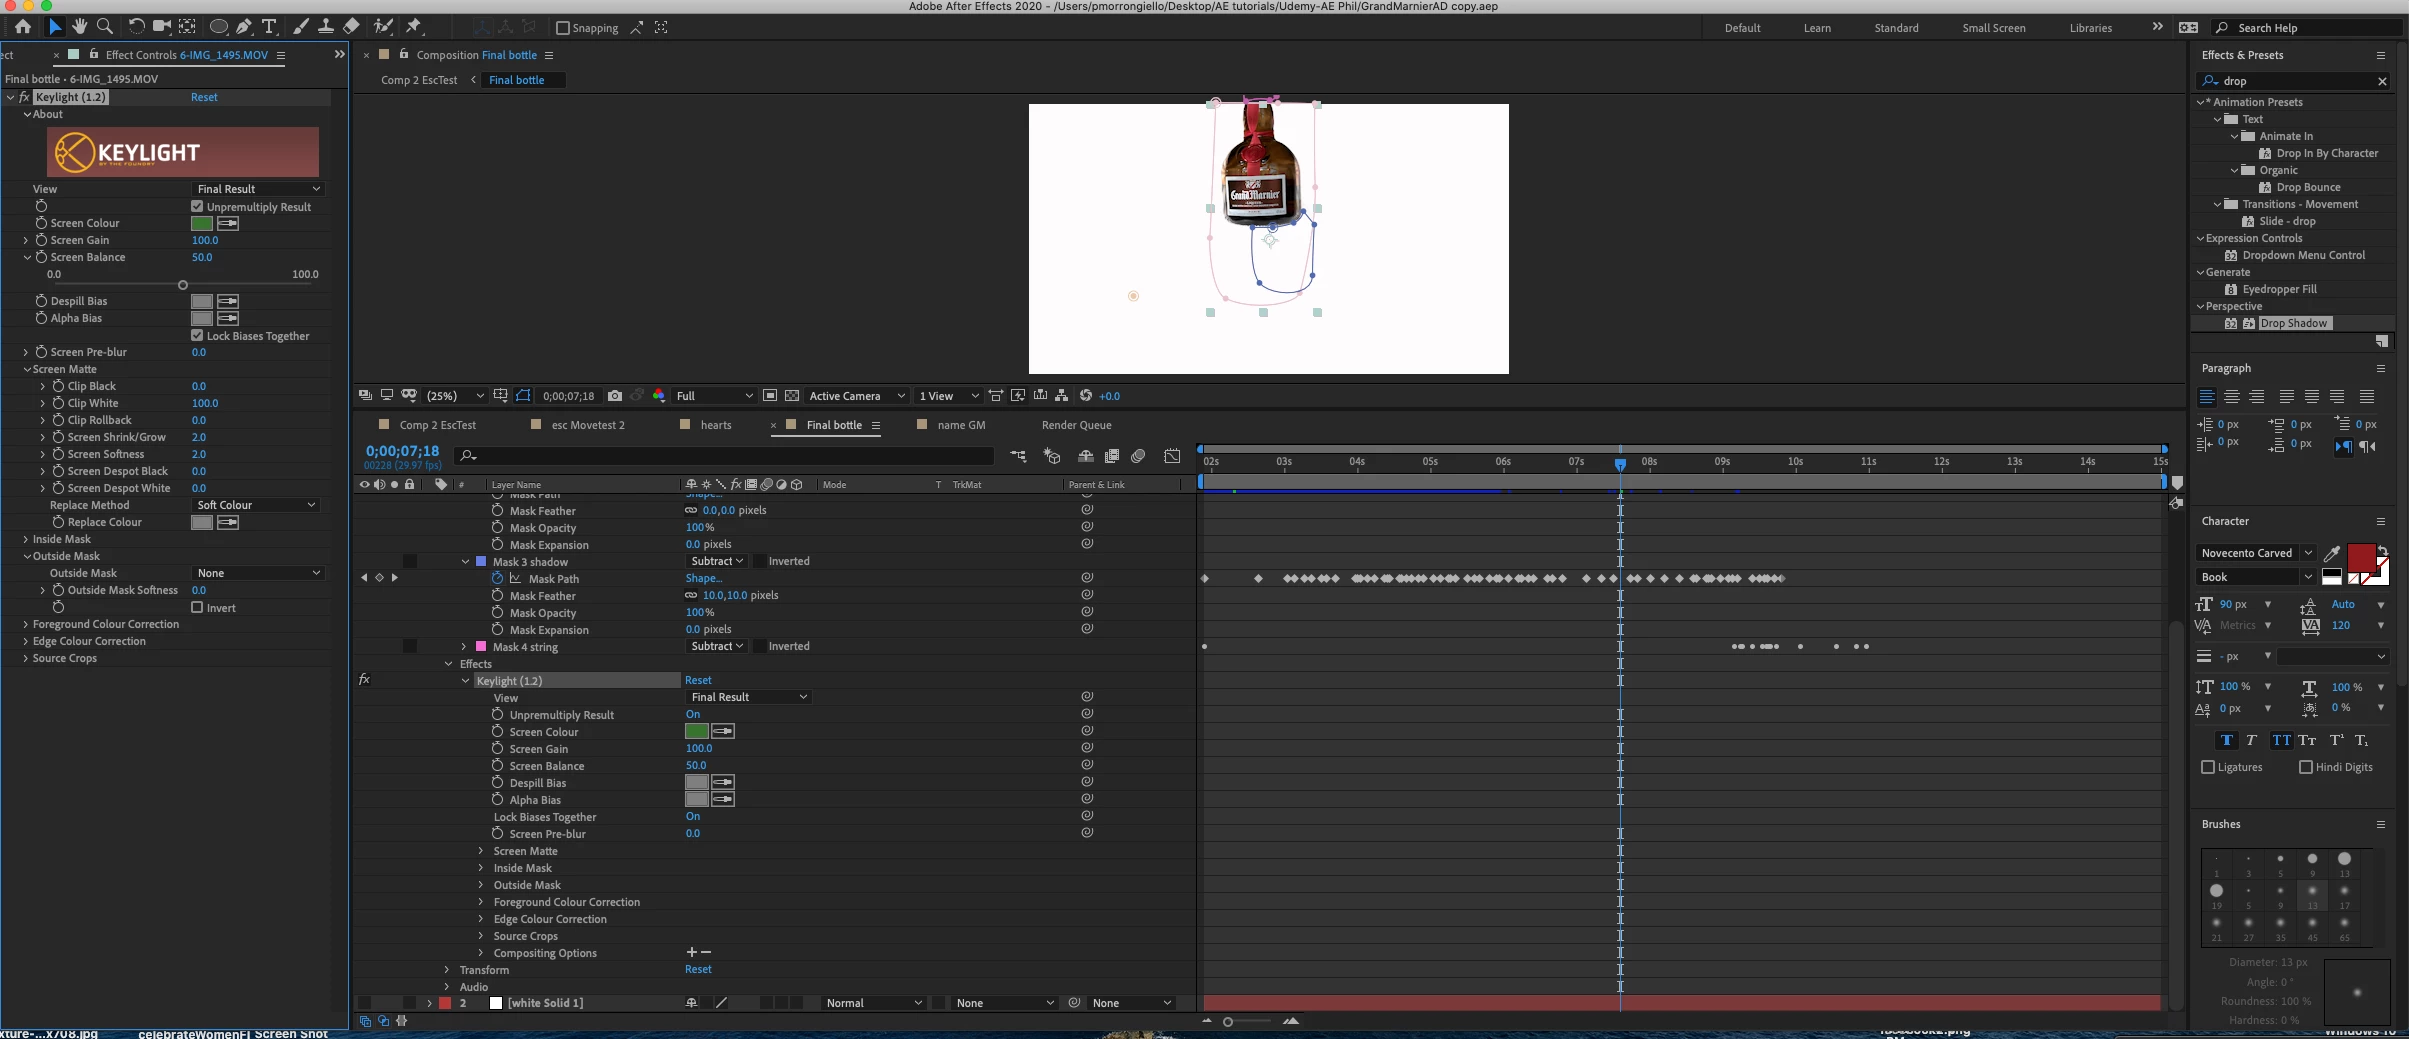2409x1039 pixels.
Task: Open the Keylight View dropdown in Effect Controls
Action: coord(258,189)
